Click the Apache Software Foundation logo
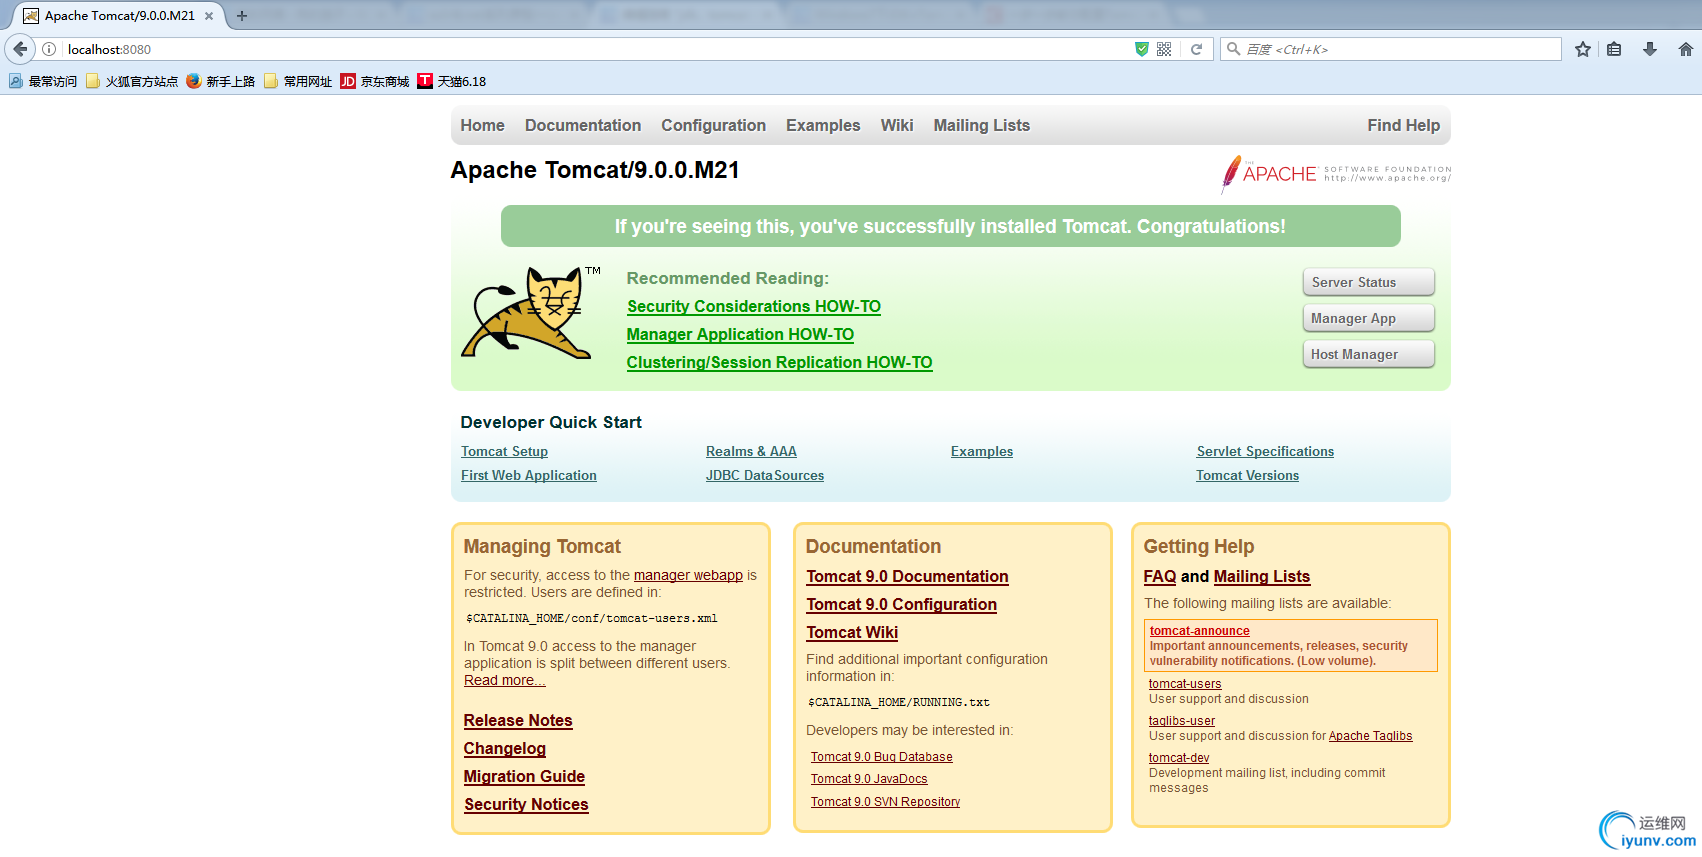Viewport: 1702px width, 857px height. coord(1336,174)
